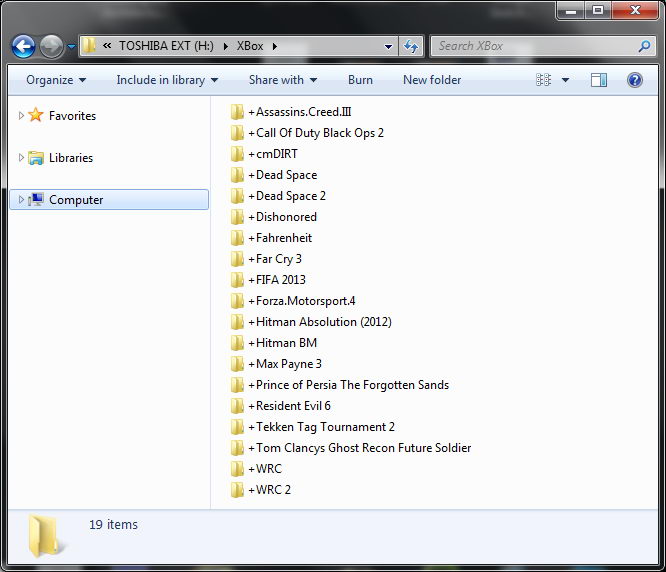
Task: Click the Change your view icon
Action: coord(544,80)
